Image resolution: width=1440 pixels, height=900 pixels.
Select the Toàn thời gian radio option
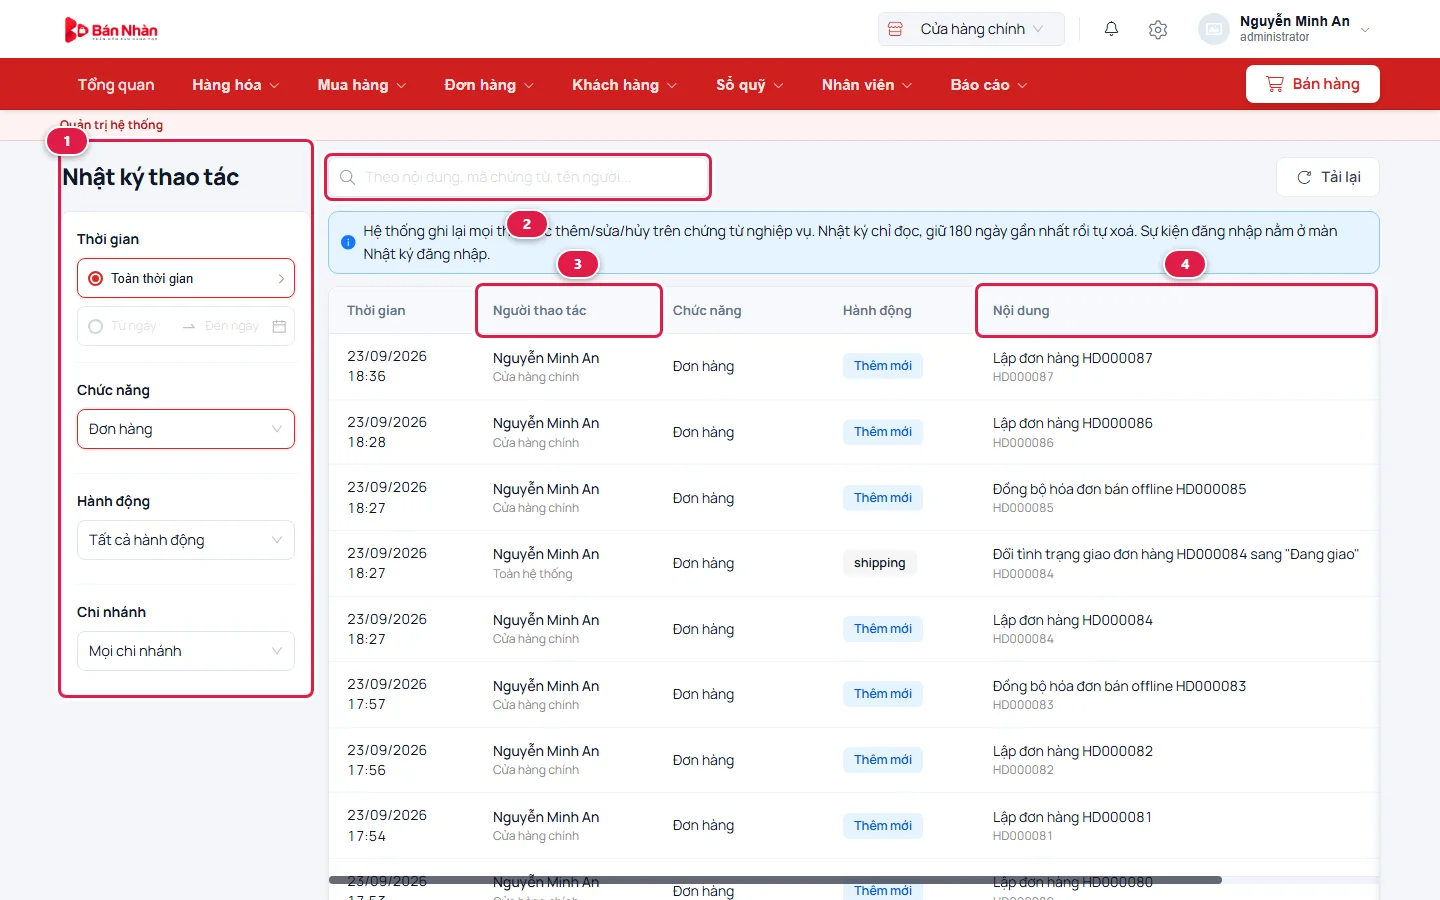coord(96,278)
